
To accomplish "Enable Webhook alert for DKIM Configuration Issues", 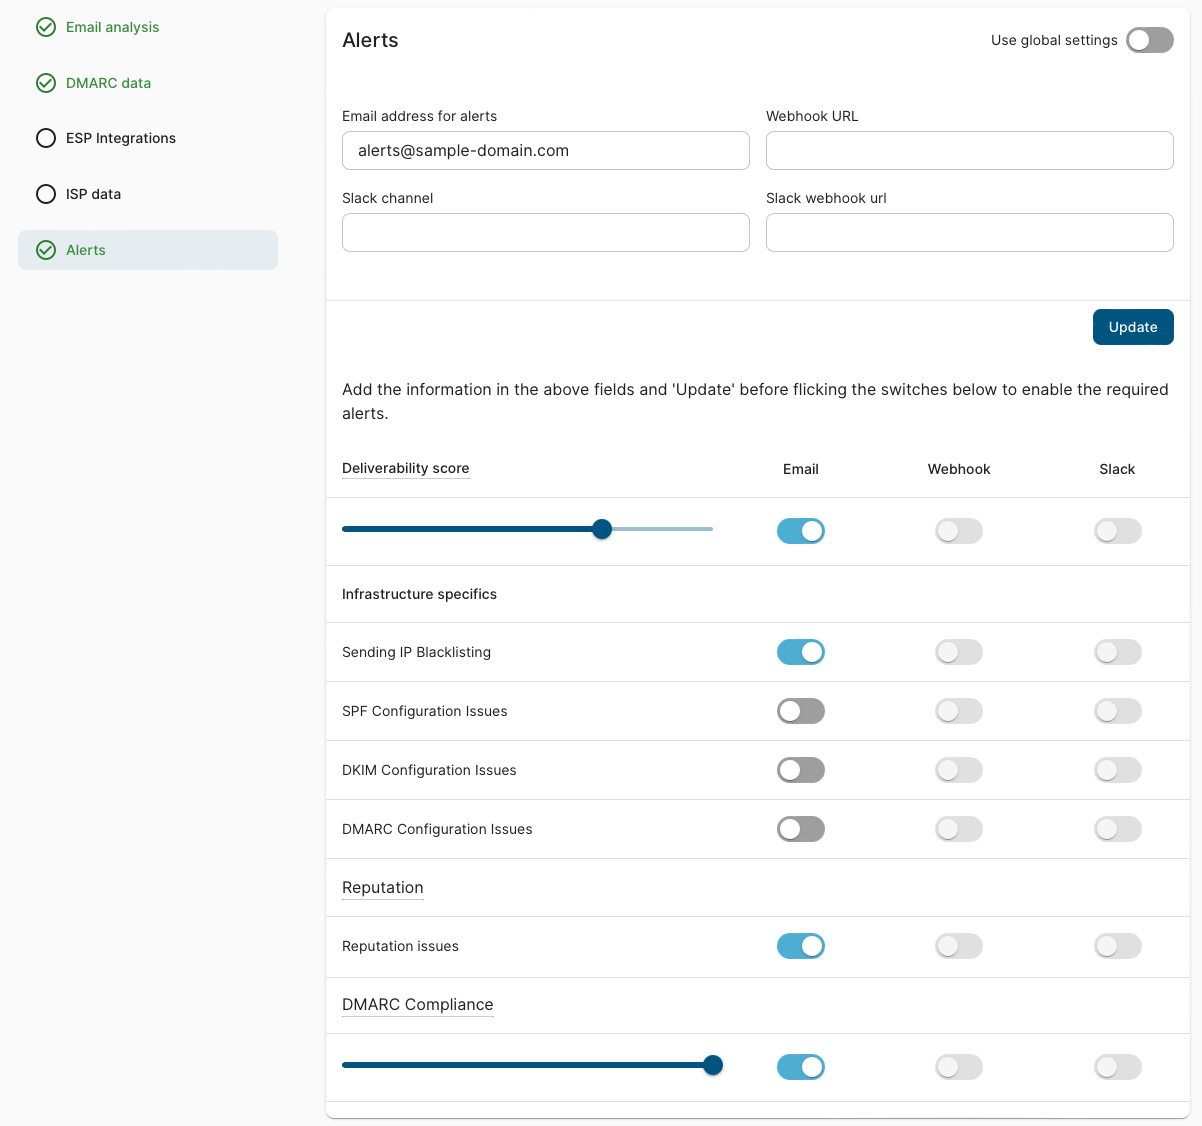I will pyautogui.click(x=959, y=770).
